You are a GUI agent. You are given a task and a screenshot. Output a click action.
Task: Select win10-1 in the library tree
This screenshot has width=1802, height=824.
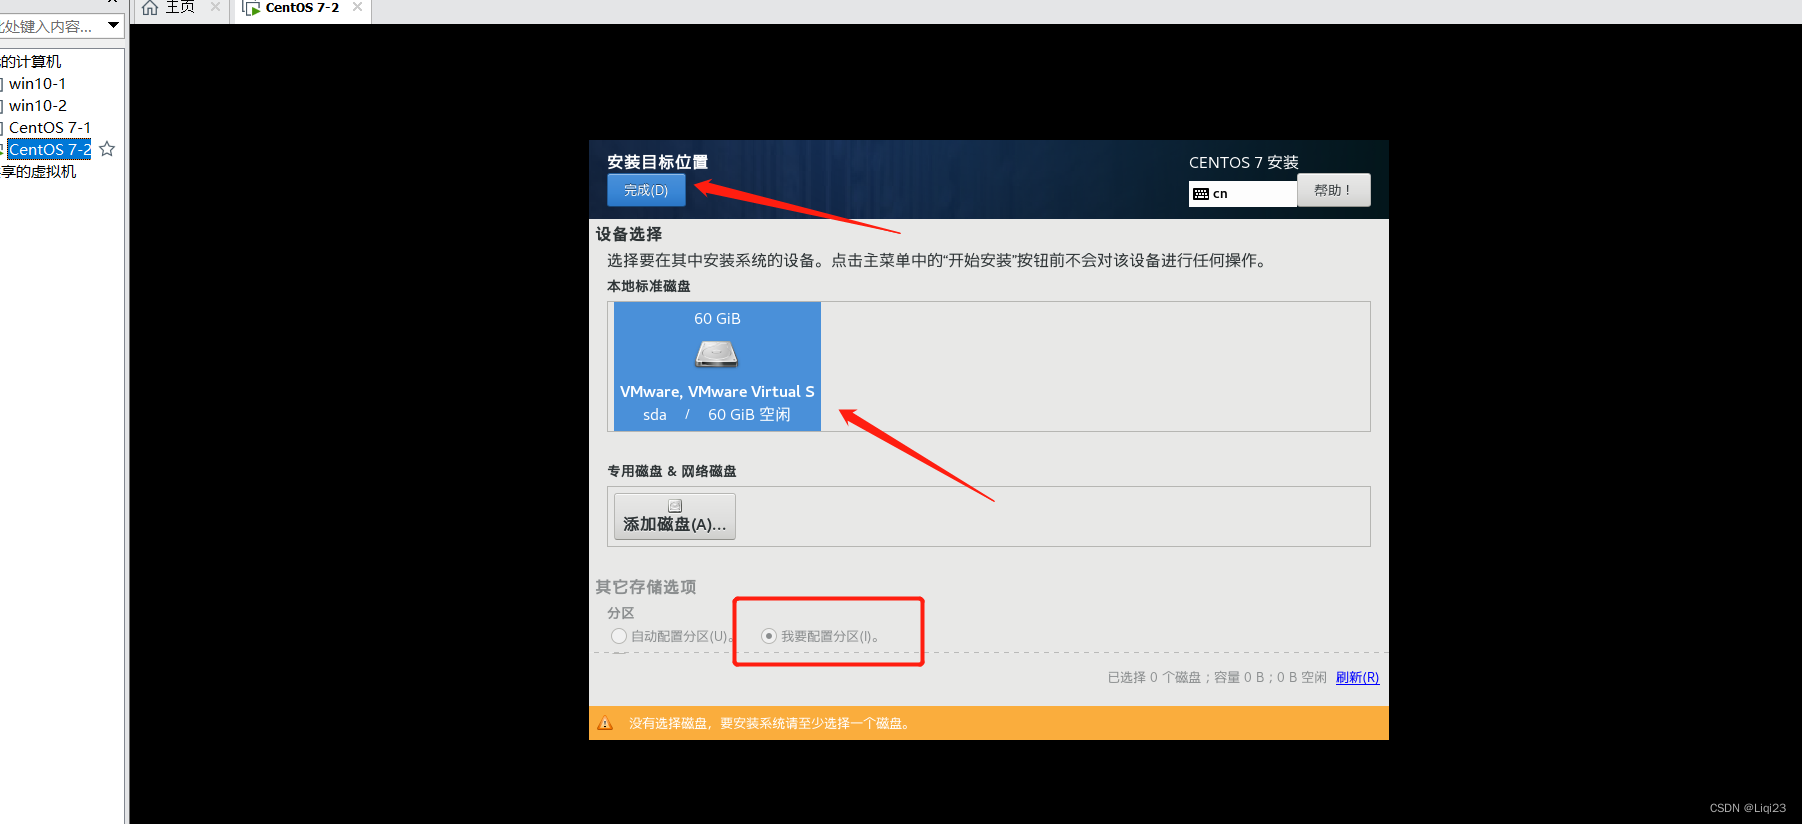[x=37, y=84]
